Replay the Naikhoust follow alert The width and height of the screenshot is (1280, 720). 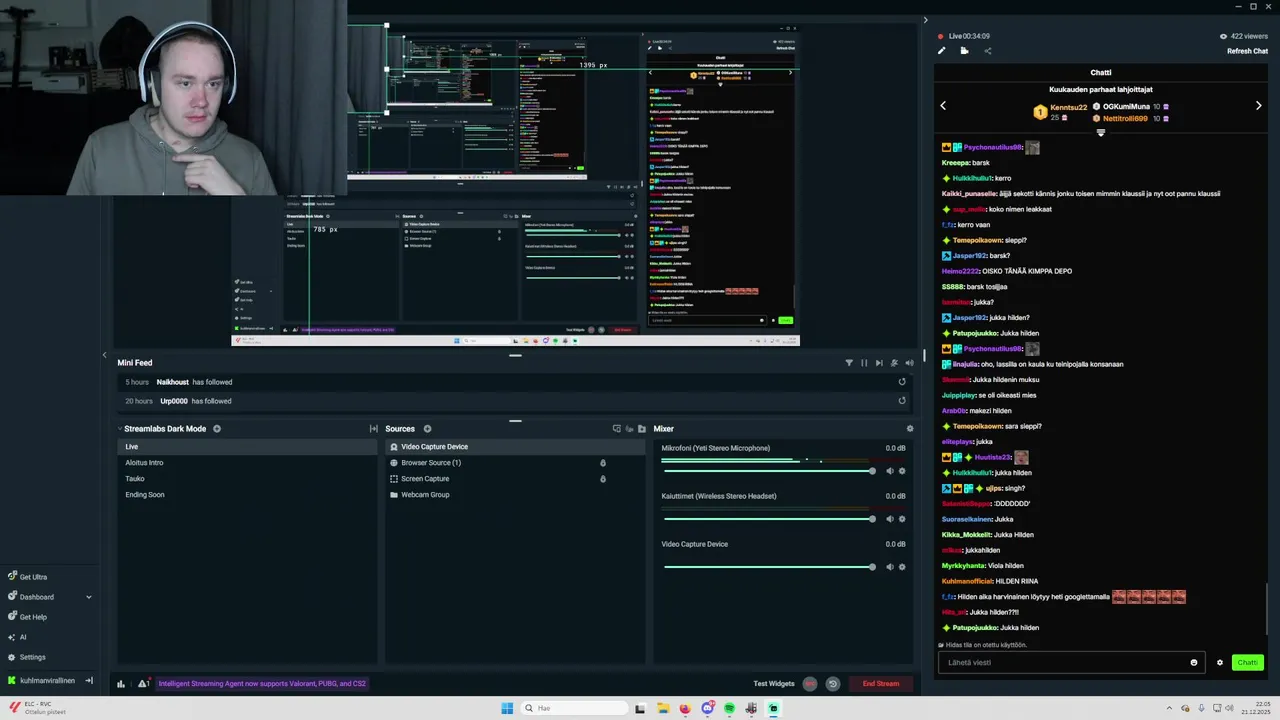coord(902,382)
